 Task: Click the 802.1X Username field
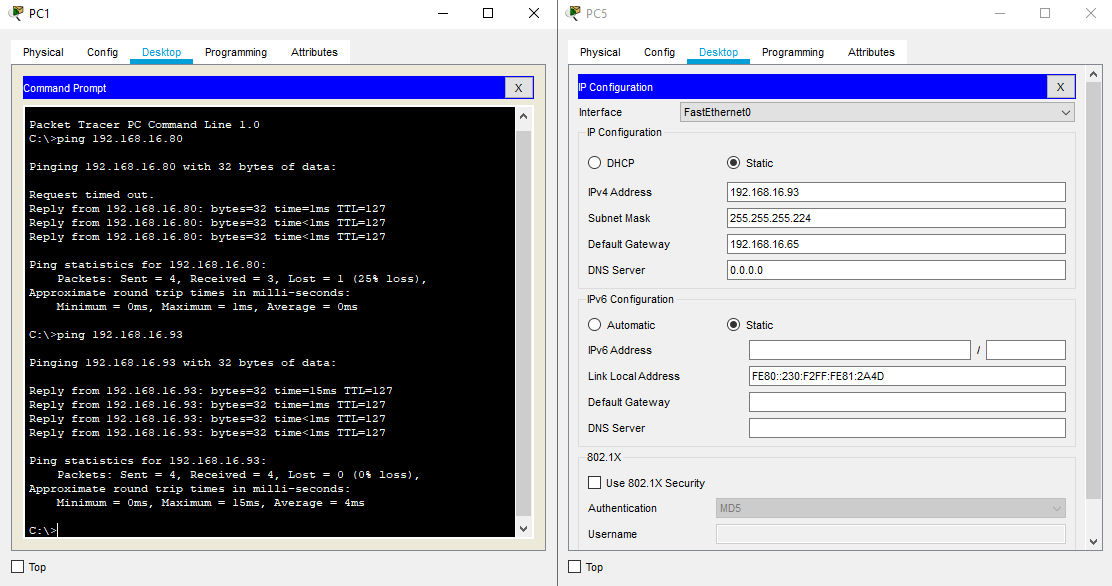891,534
